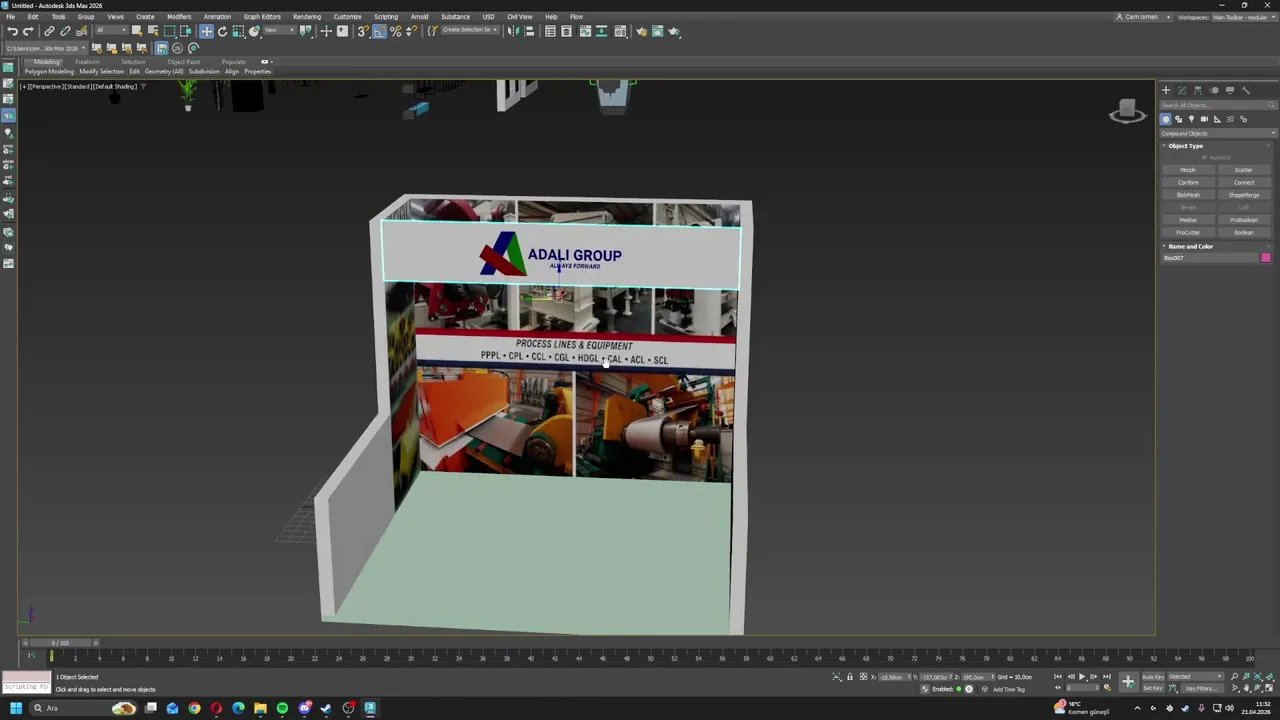Open the Create tab plus icon
The width and height of the screenshot is (1280, 720).
[1165, 90]
